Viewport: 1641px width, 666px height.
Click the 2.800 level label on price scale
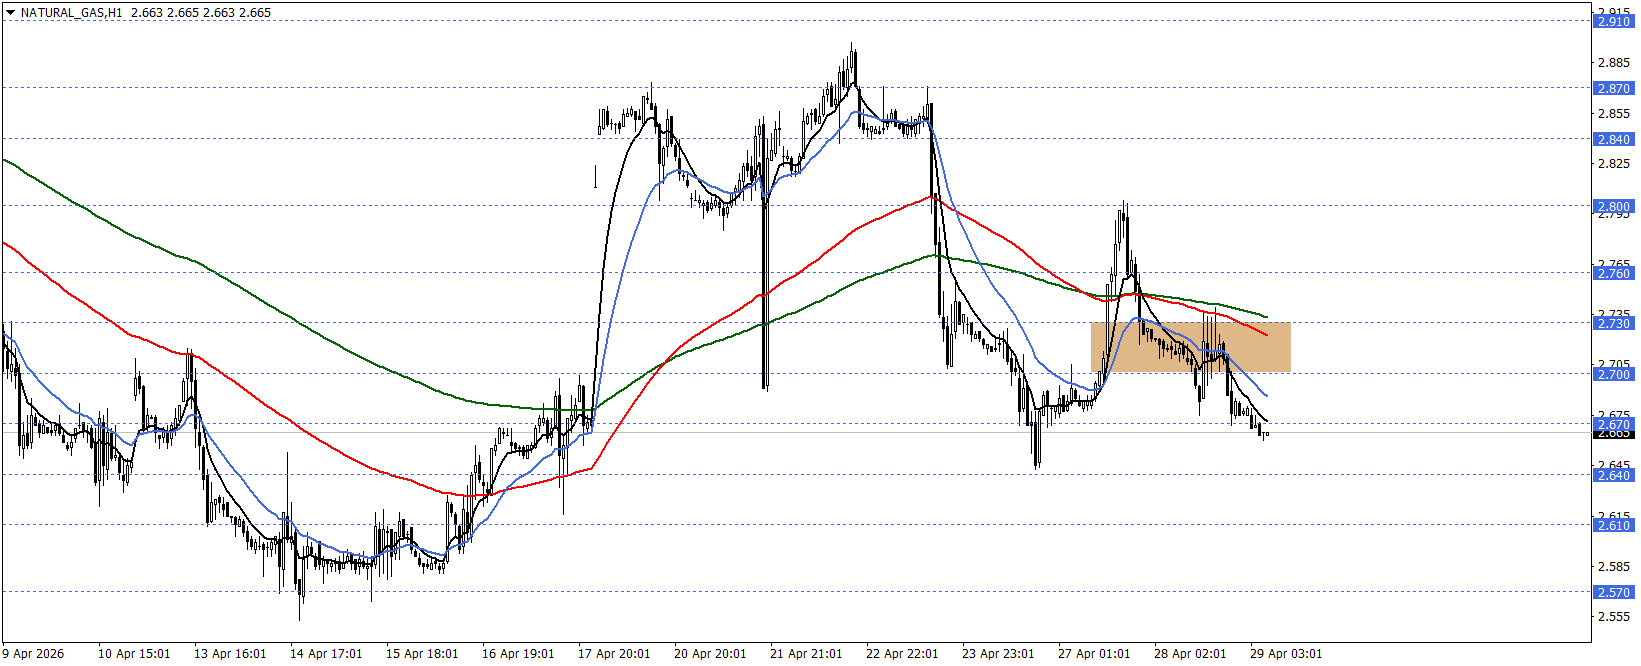(1613, 206)
